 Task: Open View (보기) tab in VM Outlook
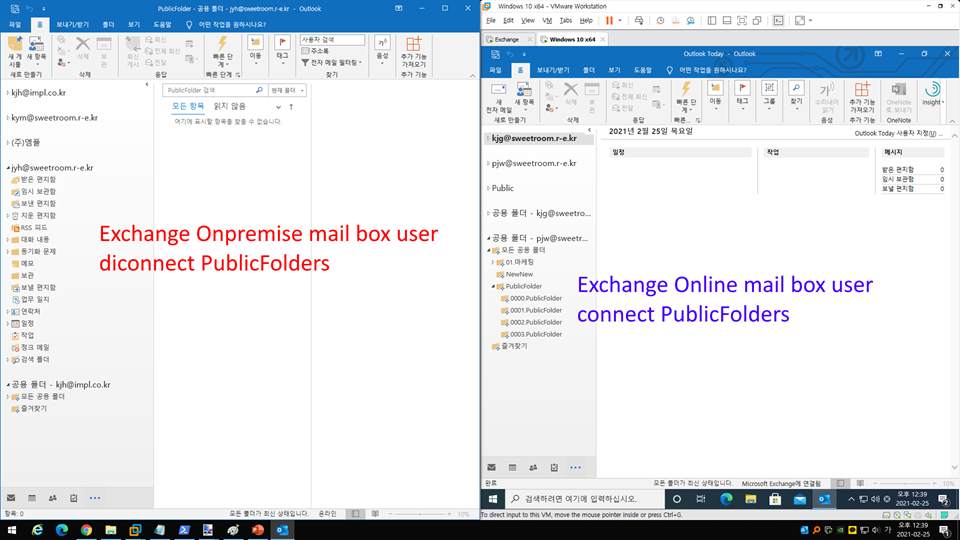[x=614, y=70]
